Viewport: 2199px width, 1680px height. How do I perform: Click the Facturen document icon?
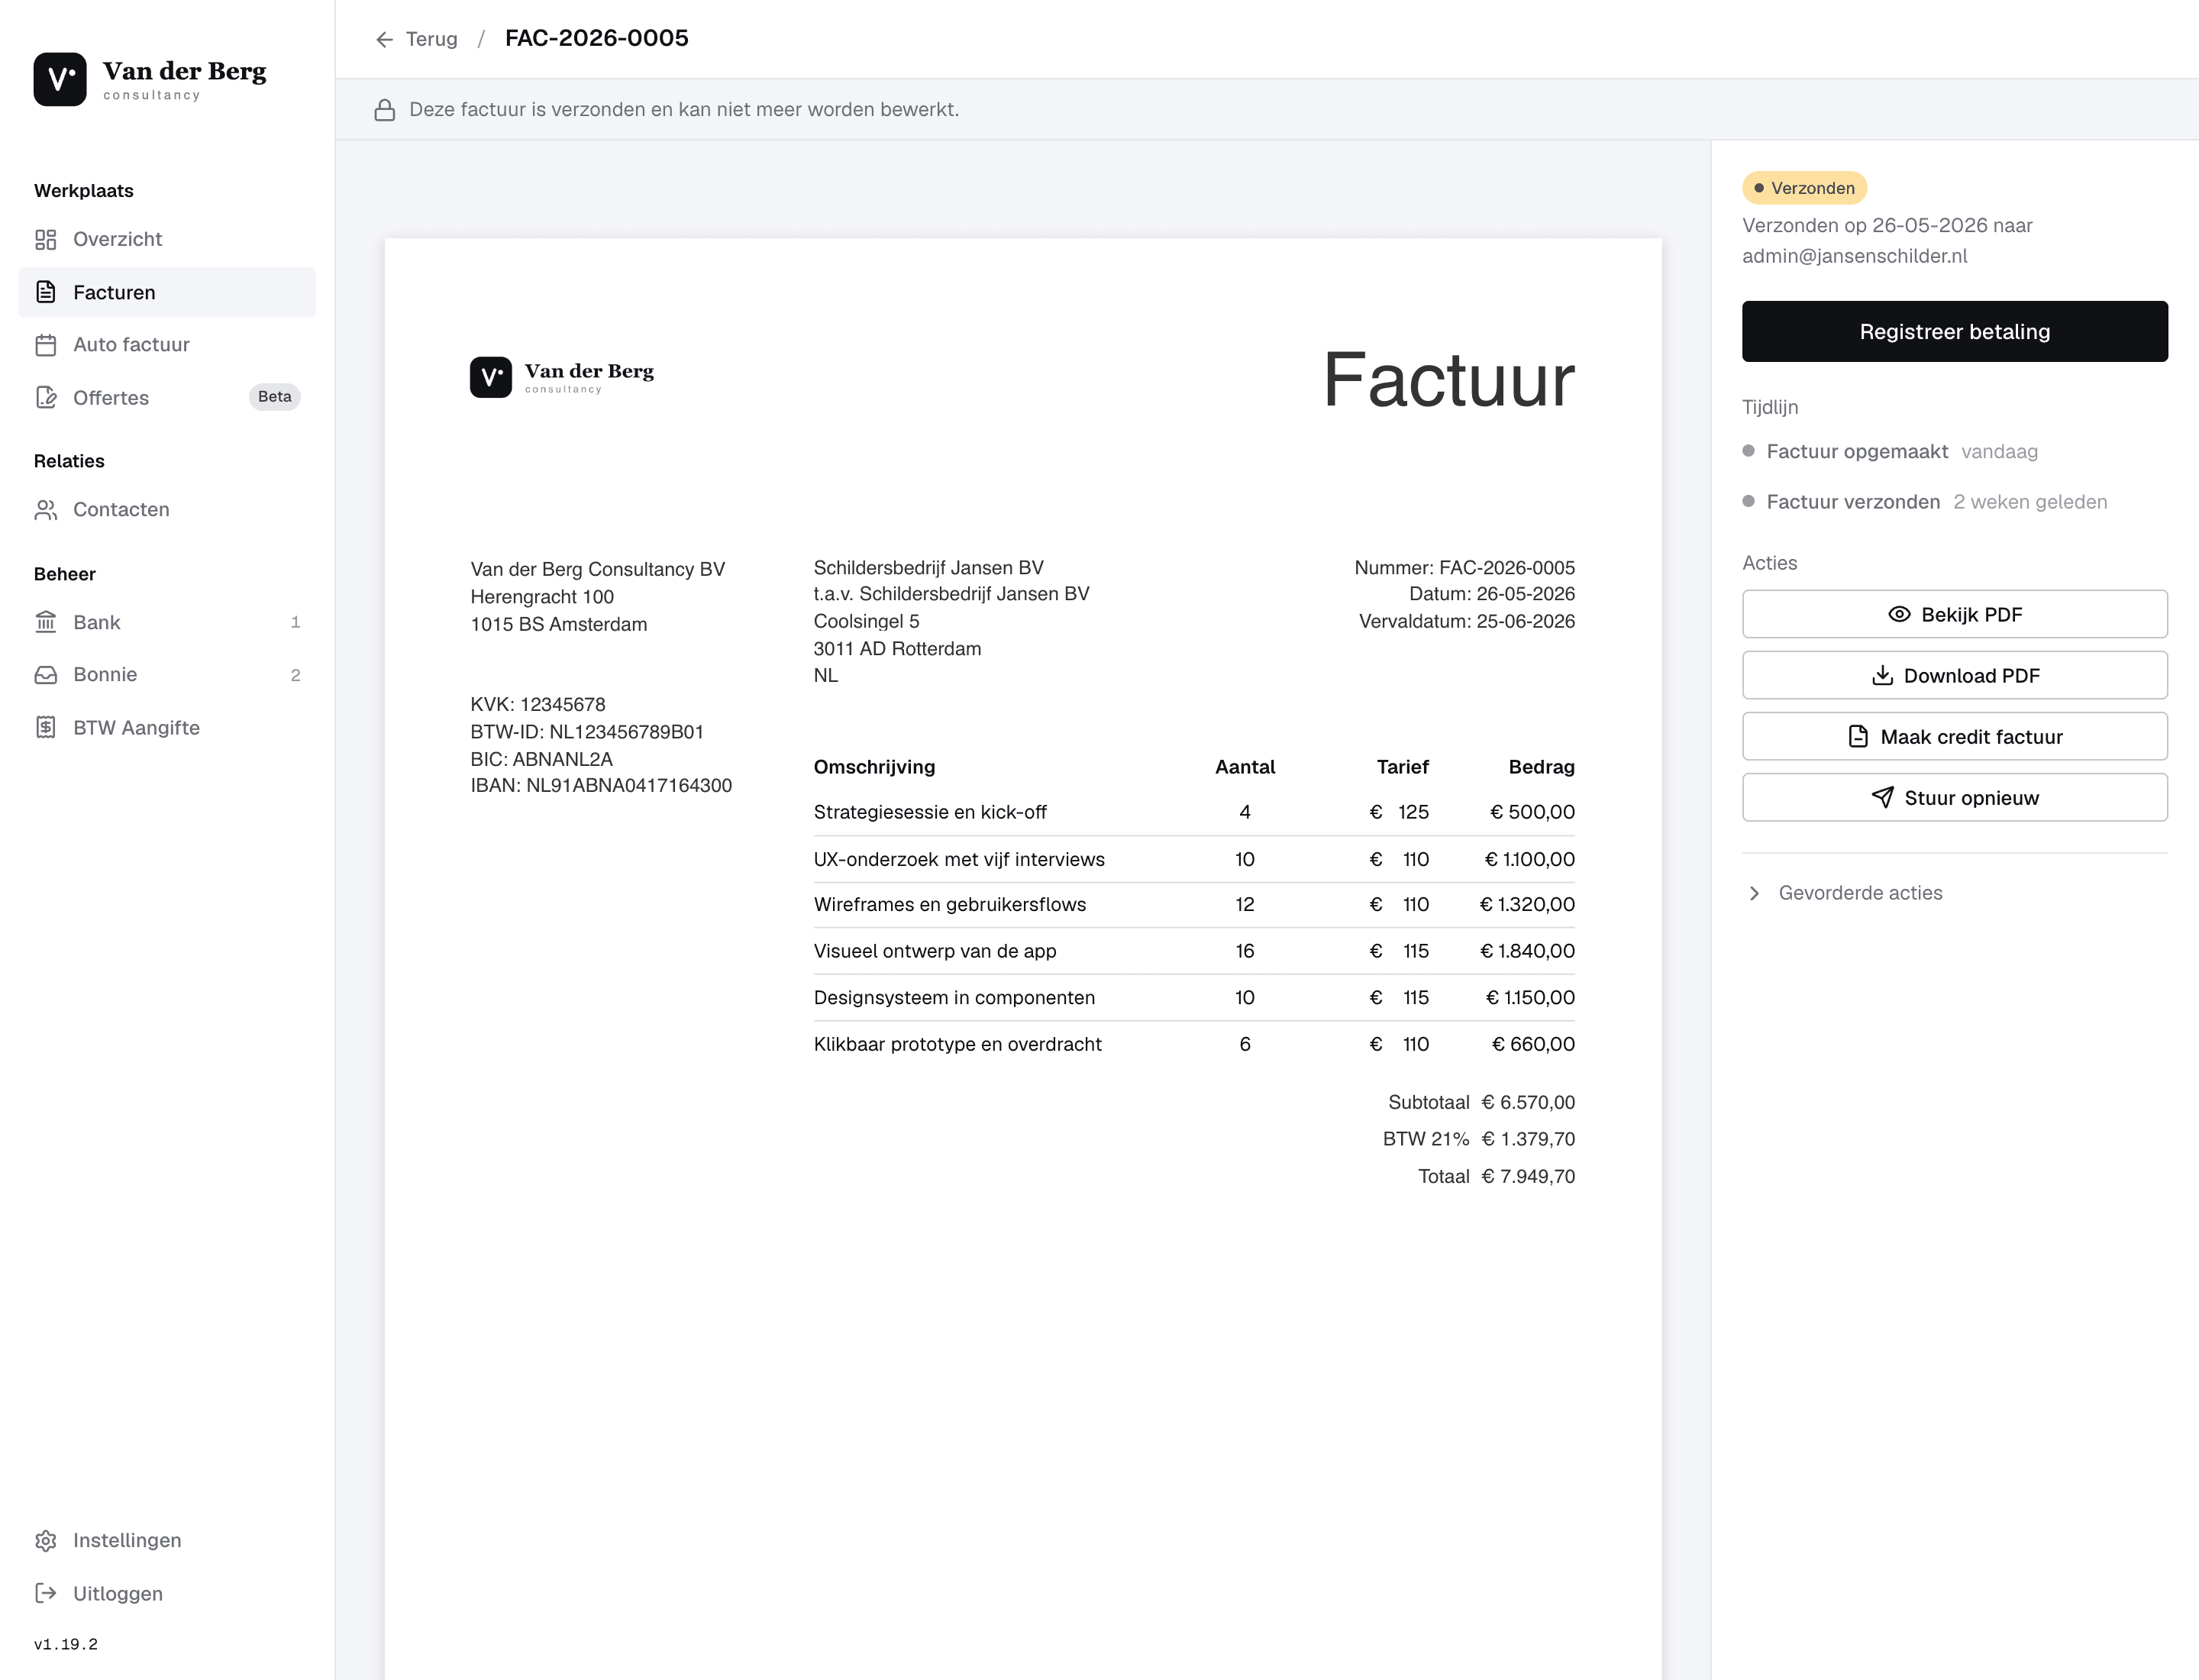click(46, 292)
